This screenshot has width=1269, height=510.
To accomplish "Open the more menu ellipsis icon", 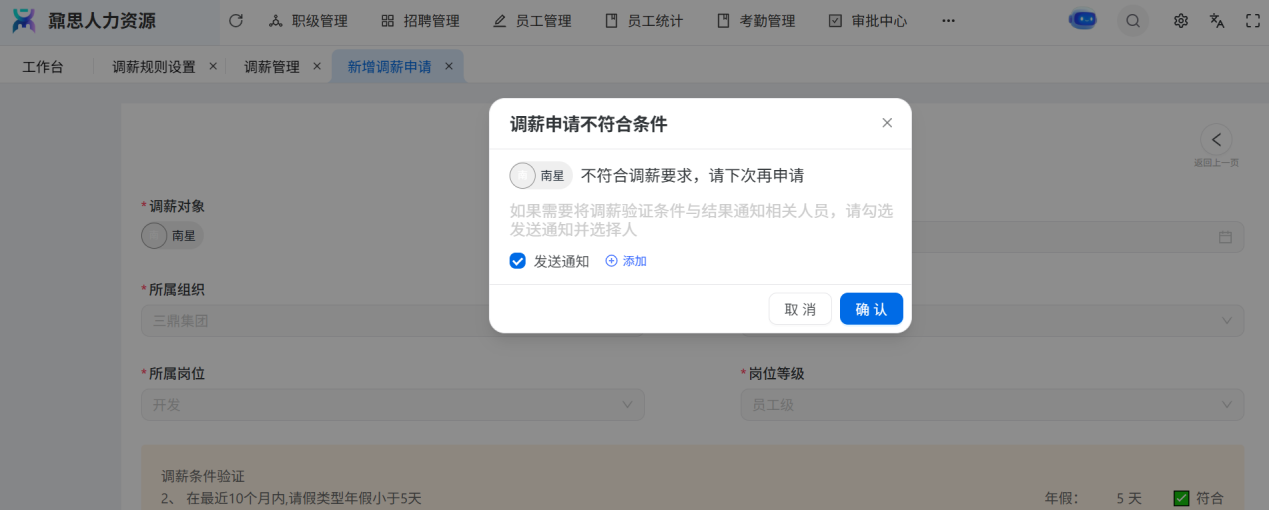I will point(948,21).
